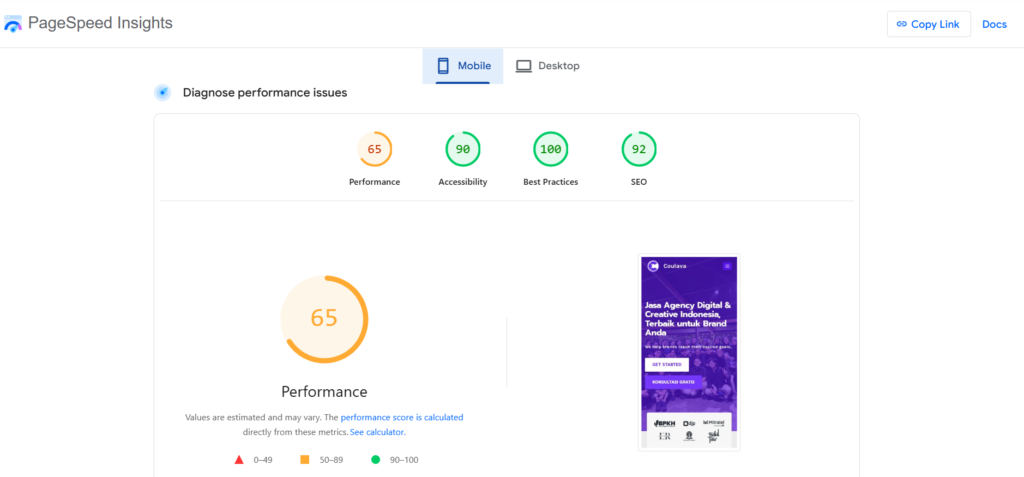Select the Best Practices score gauge 100
The width and height of the screenshot is (1024, 477).
point(551,149)
